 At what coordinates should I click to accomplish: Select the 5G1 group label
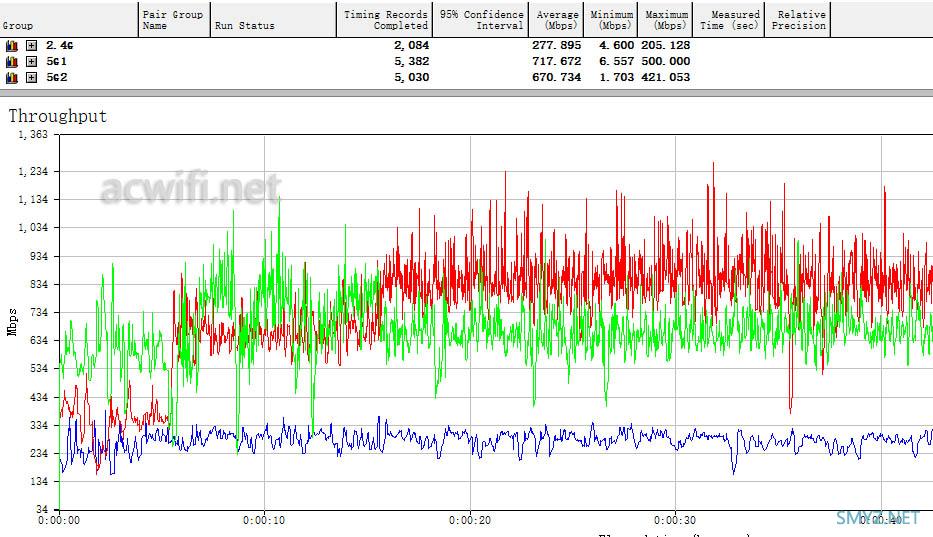[57, 61]
